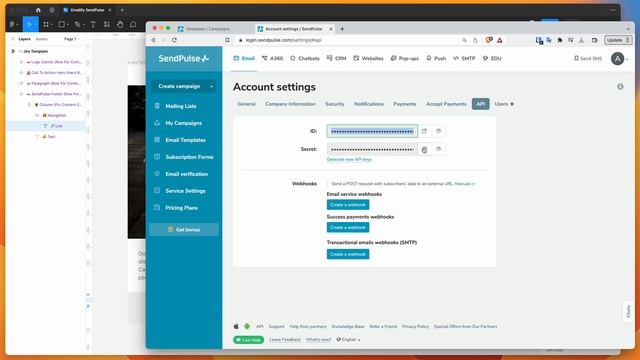Copy the API Secret value
The height and width of the screenshot is (360, 640).
click(x=424, y=149)
